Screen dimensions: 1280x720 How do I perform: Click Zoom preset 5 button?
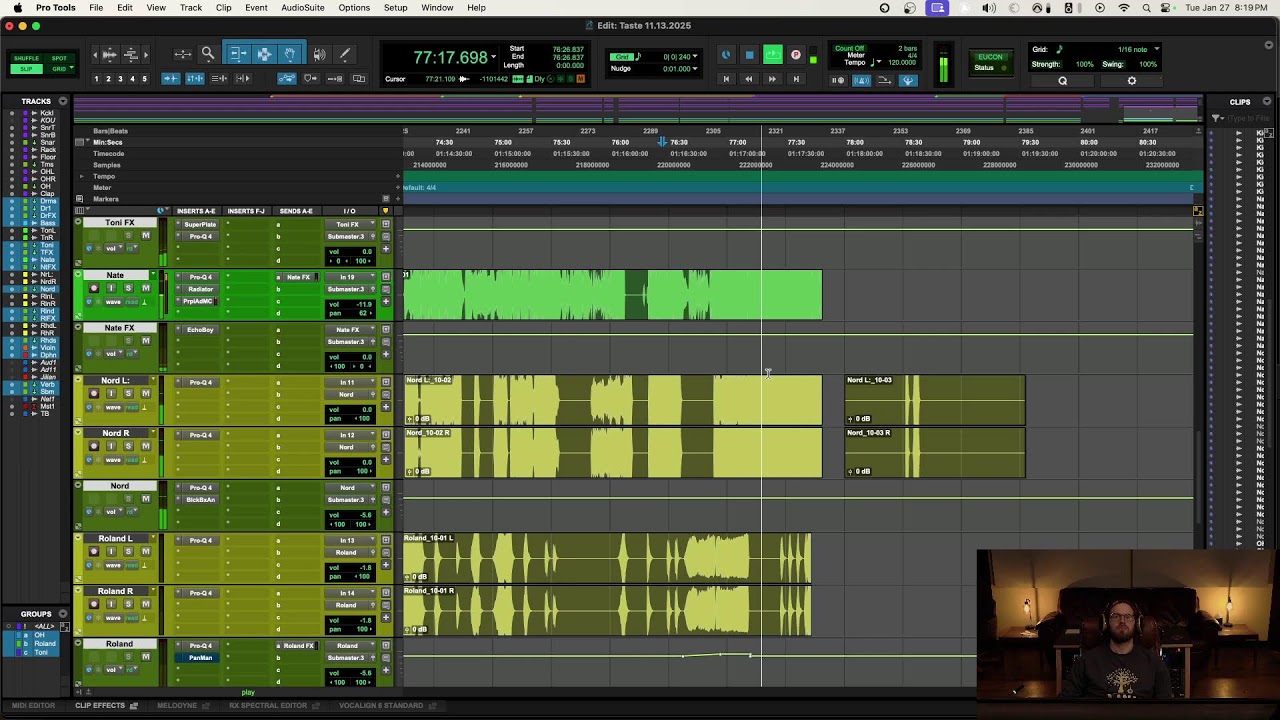coord(144,79)
